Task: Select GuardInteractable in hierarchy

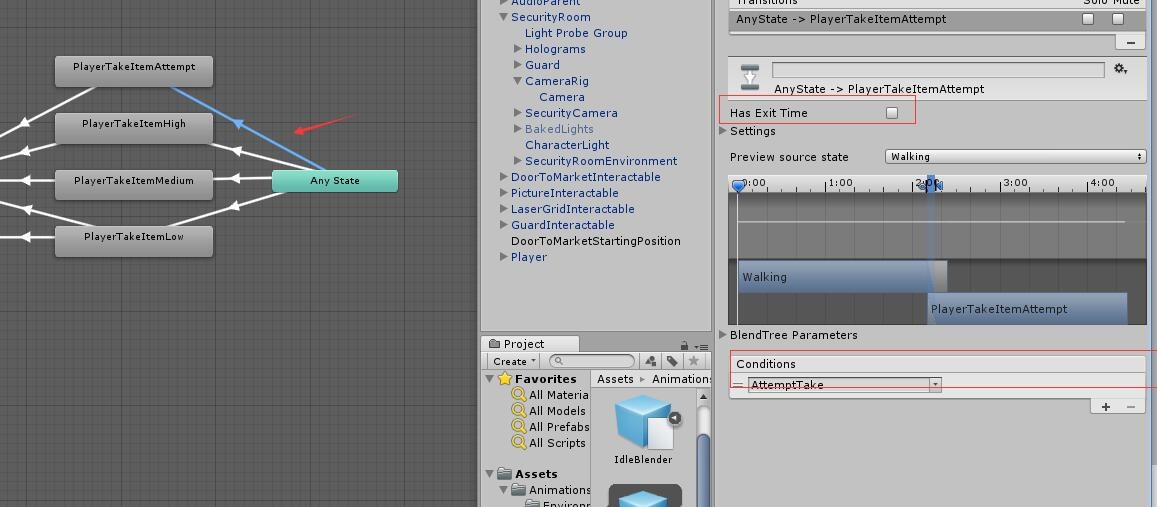Action: pyautogui.click(x=562, y=225)
